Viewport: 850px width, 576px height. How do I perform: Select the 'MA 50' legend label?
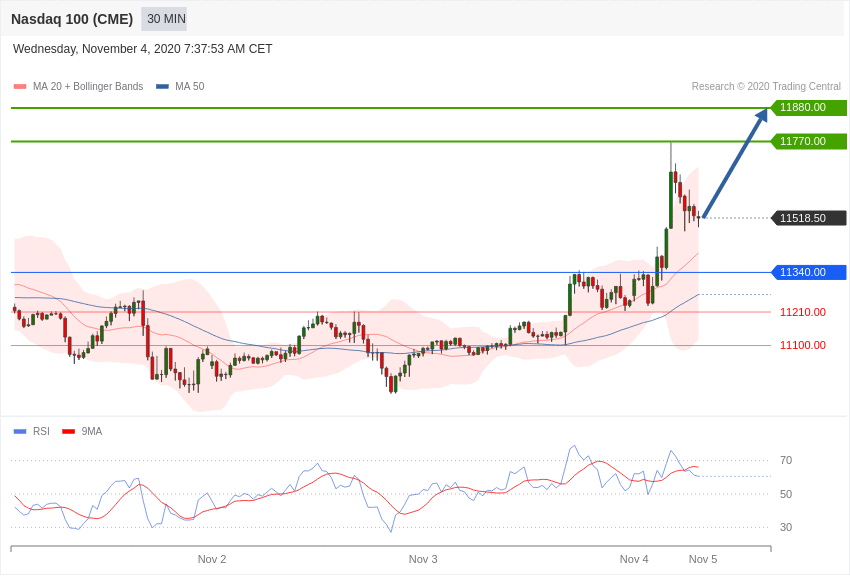tap(190, 86)
